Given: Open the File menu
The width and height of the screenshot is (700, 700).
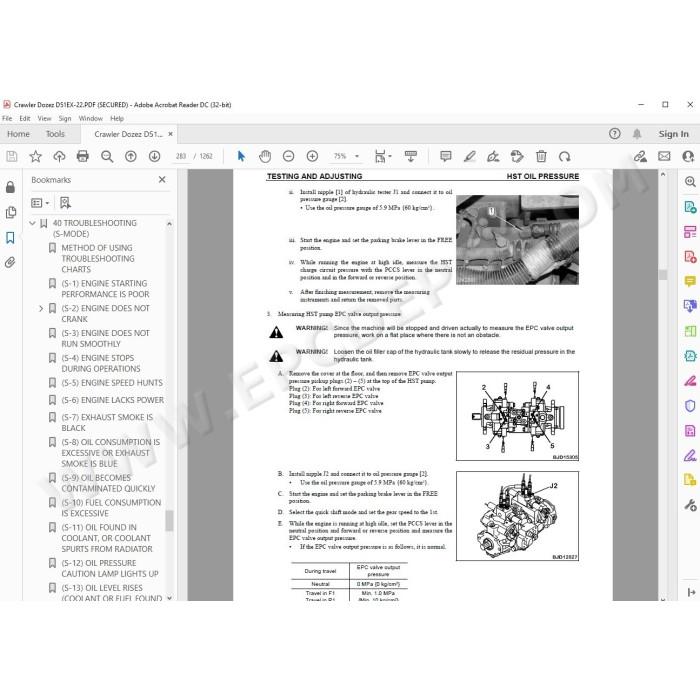Looking at the screenshot, I should (7, 118).
